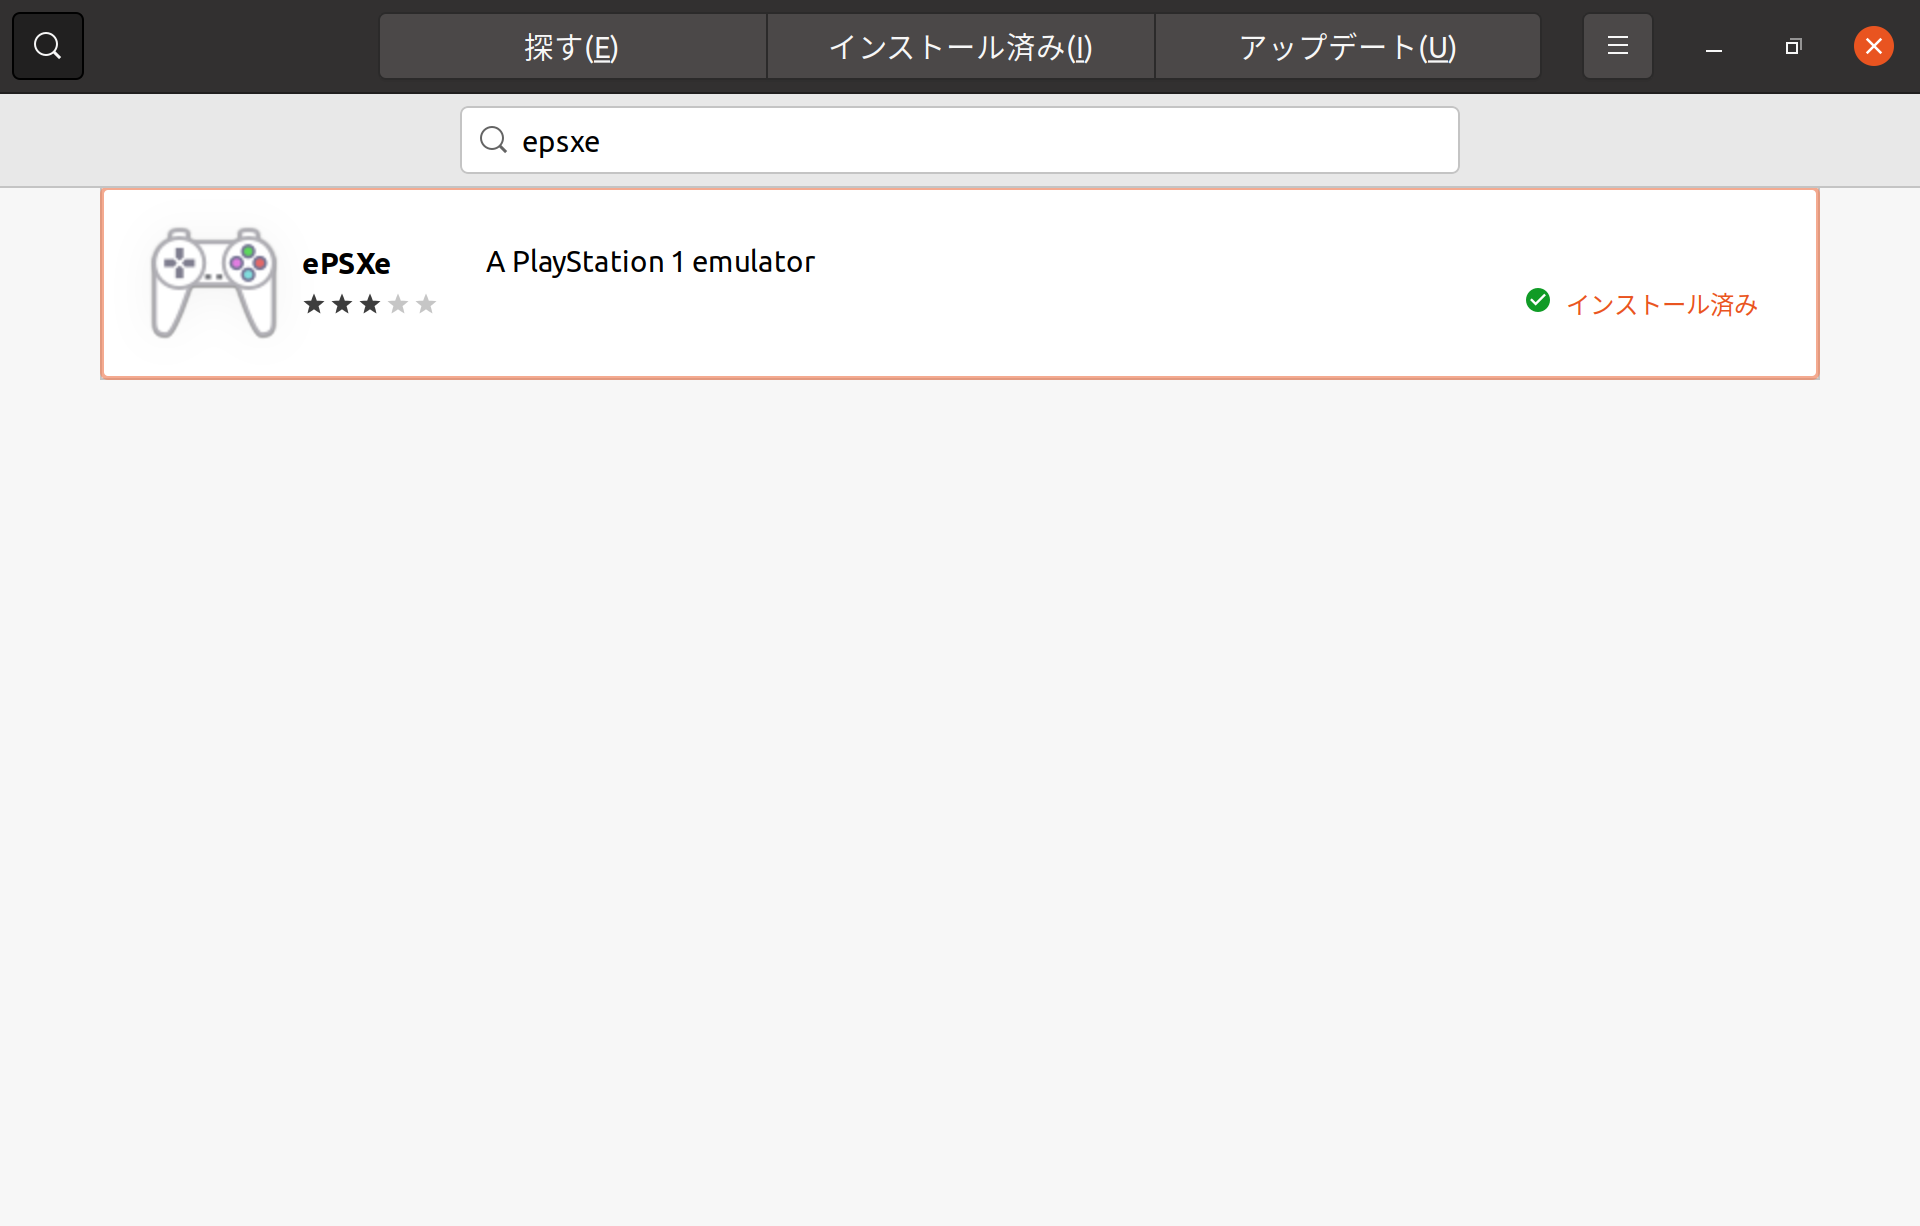Click the orange インストール済み status label
Image resolution: width=1920 pixels, height=1226 pixels.
(x=1662, y=304)
